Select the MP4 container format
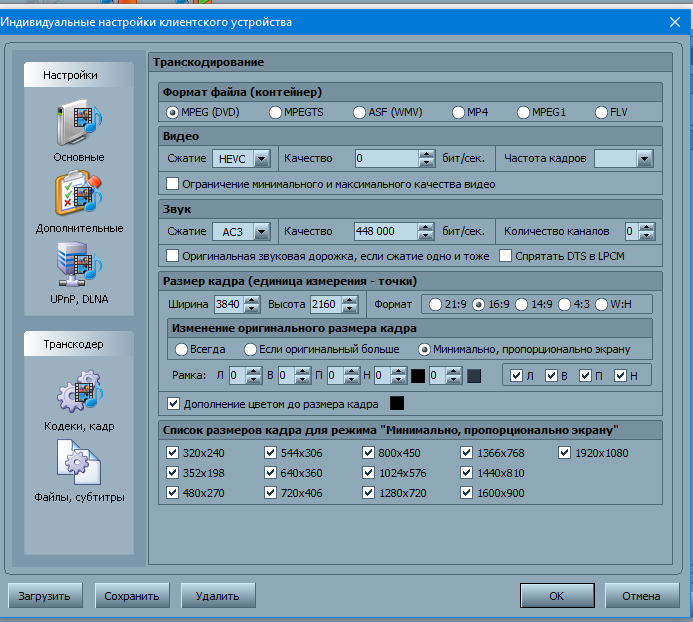Screen dimensions: 693x622 (x=459, y=112)
